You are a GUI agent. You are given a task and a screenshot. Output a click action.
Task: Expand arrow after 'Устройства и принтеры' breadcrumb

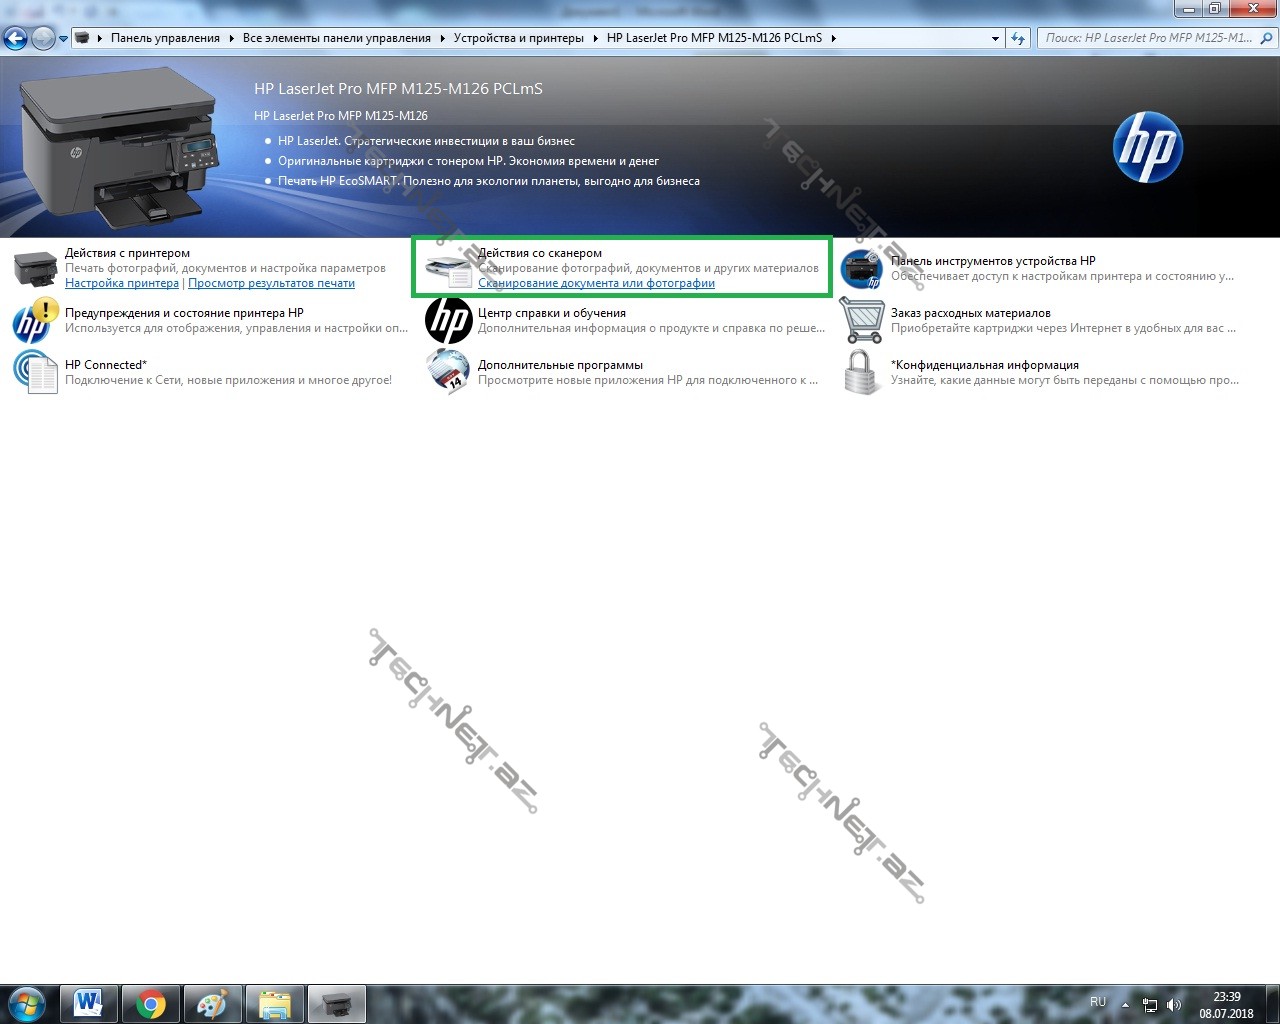coord(595,38)
